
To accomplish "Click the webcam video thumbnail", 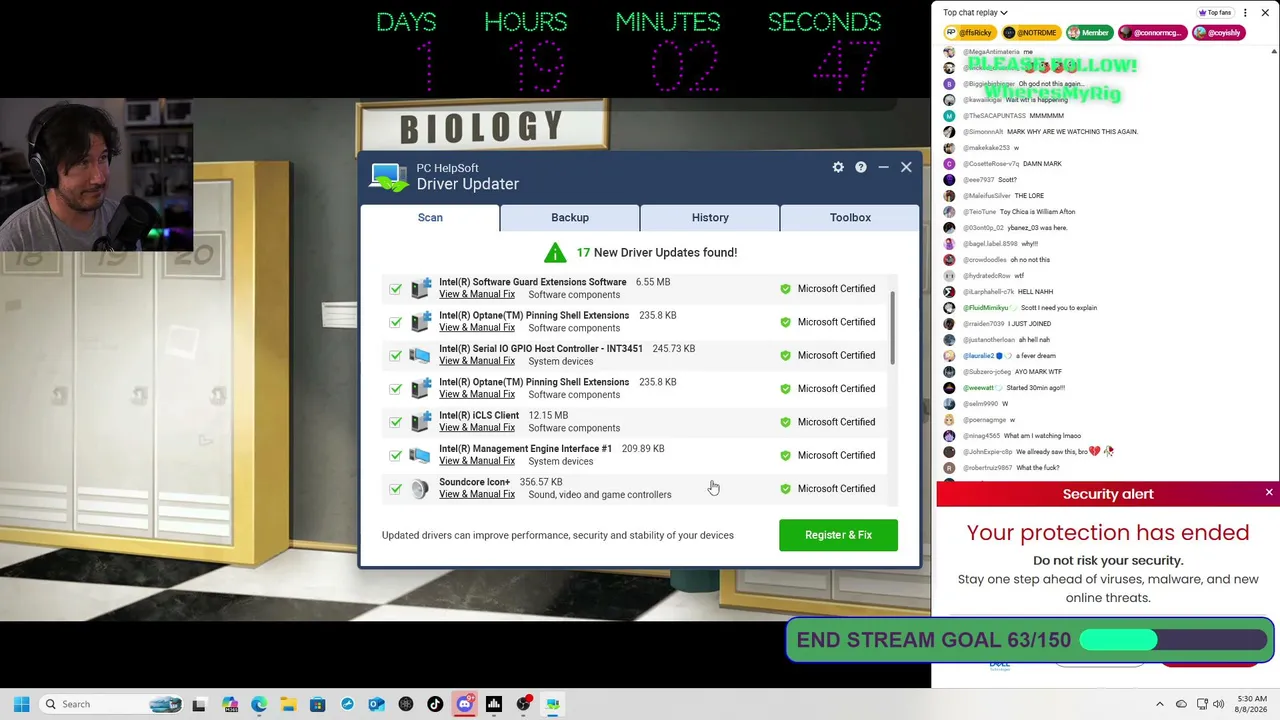I will pos(96,174).
